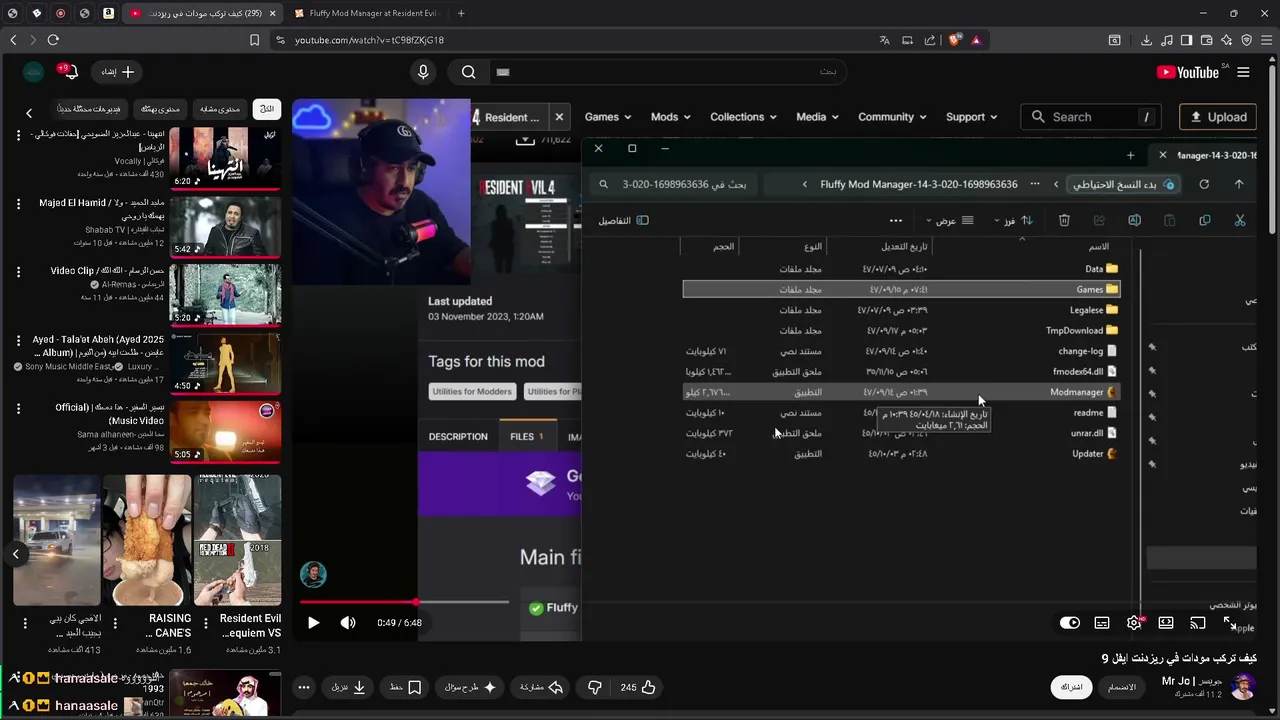This screenshot has height=720, width=1280.
Task: Mute the video with the volume icon
Action: tap(348, 623)
